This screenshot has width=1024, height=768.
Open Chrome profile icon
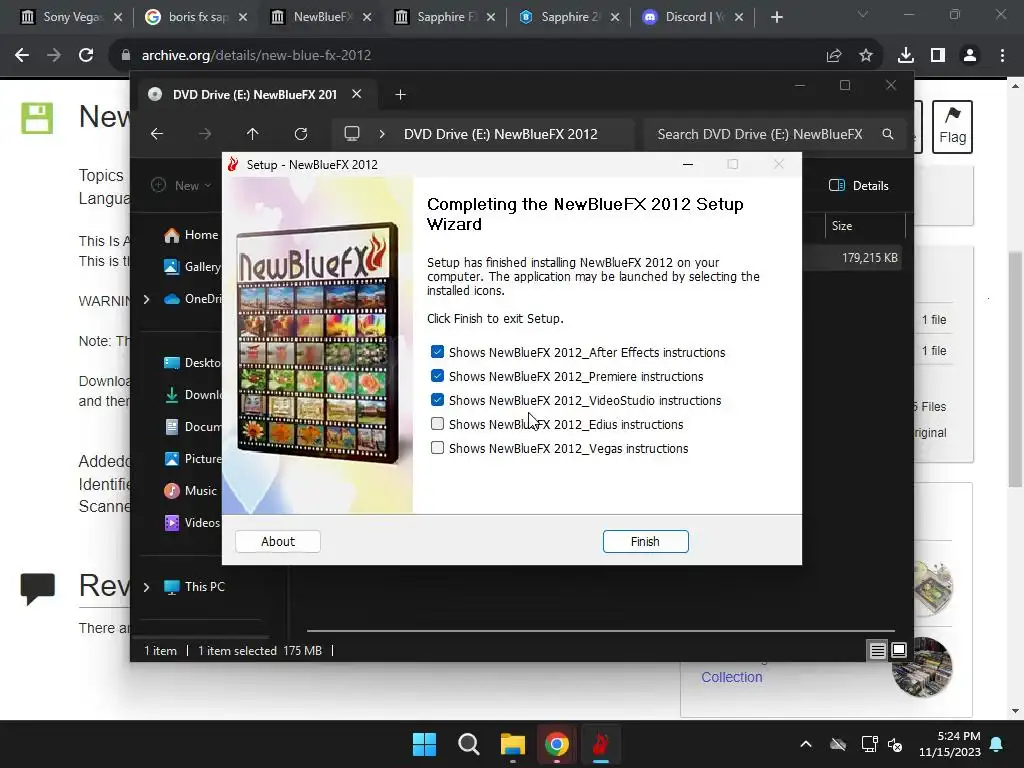click(x=970, y=56)
